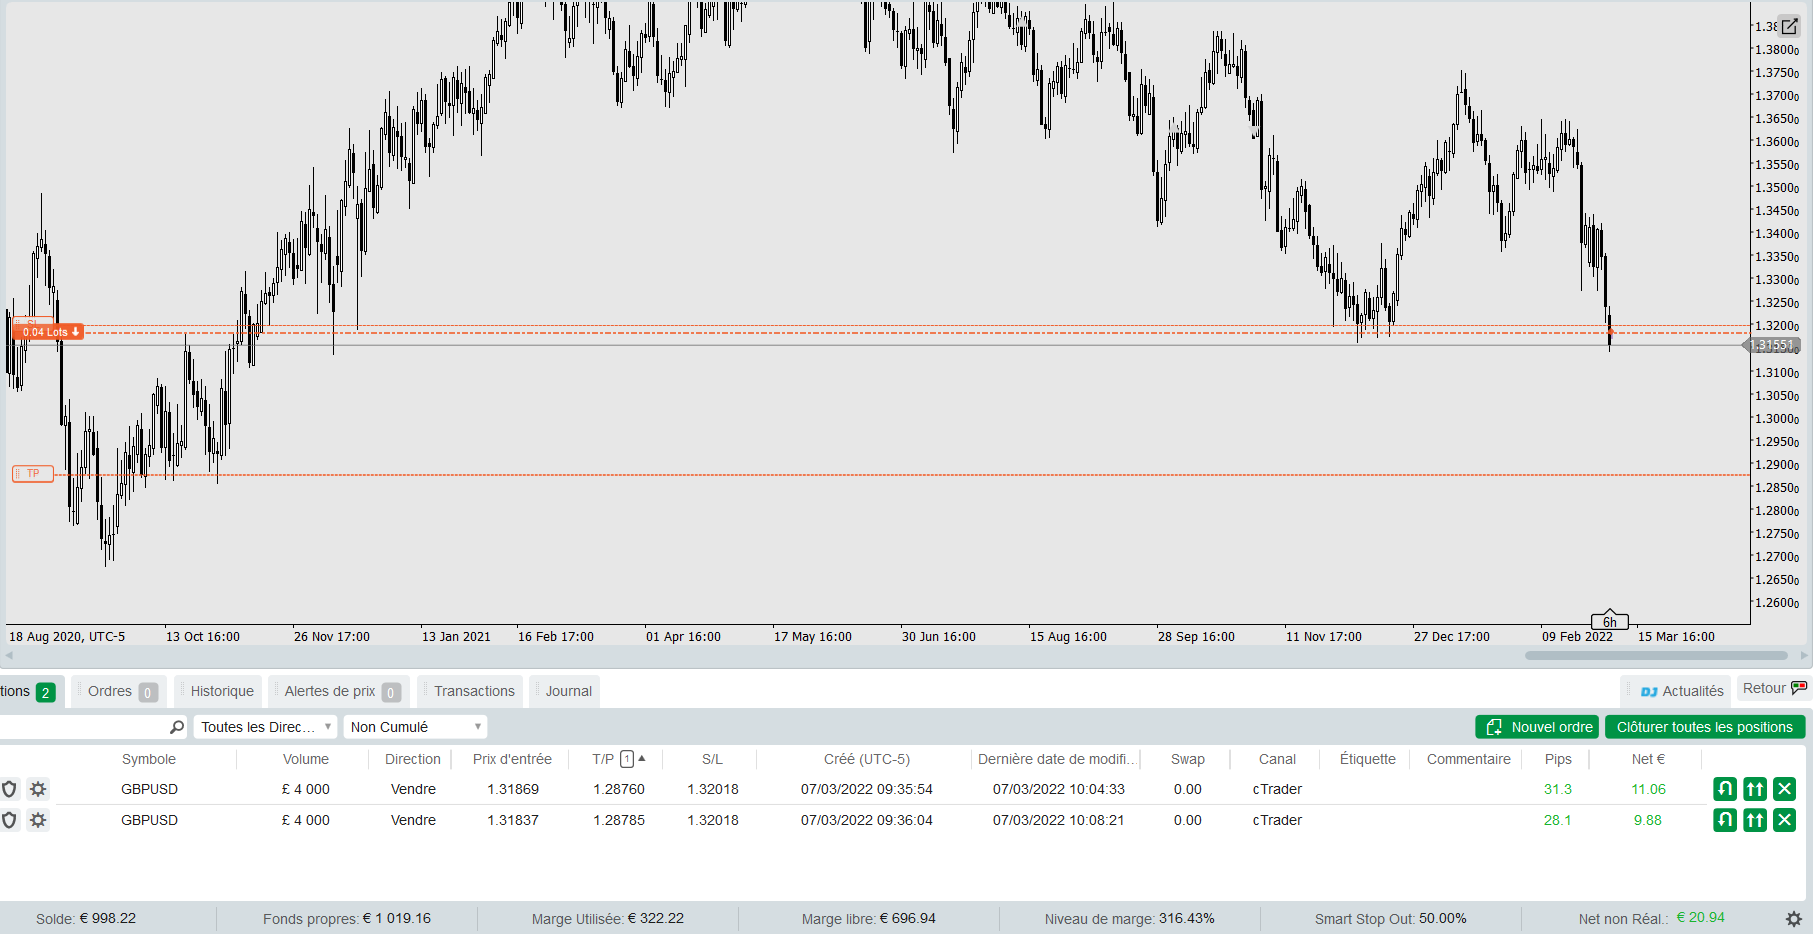Click the search magnifier icon
The height and width of the screenshot is (934, 1813).
pyautogui.click(x=177, y=727)
